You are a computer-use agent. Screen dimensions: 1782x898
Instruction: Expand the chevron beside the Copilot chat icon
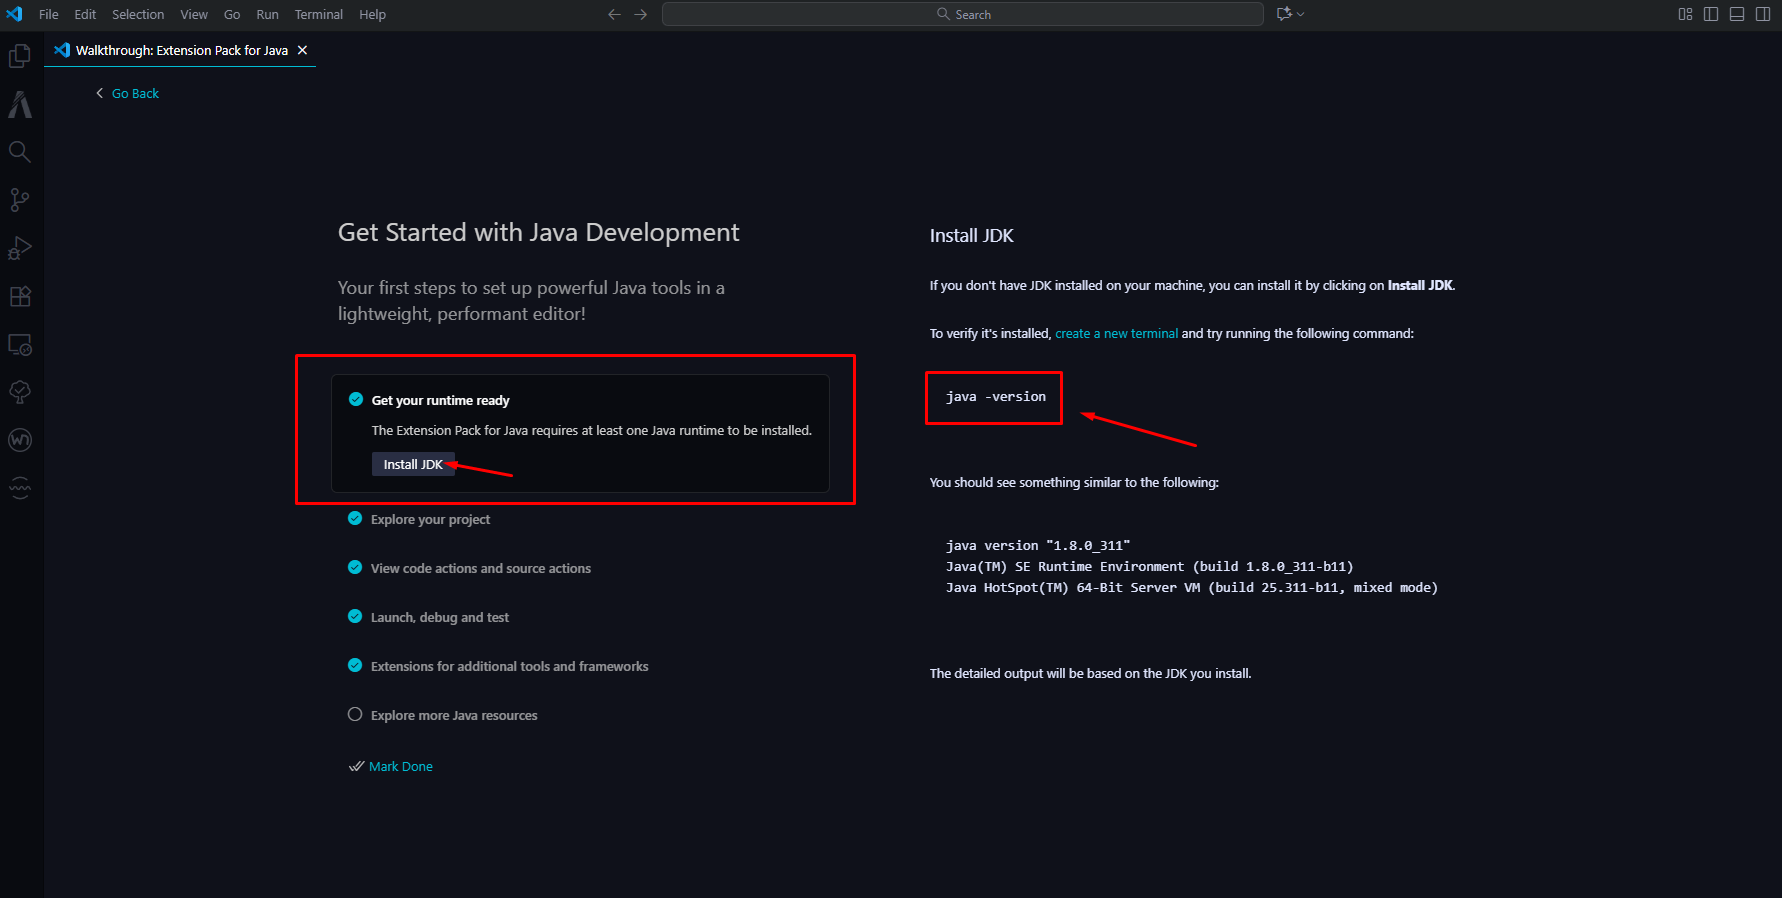[1301, 14]
